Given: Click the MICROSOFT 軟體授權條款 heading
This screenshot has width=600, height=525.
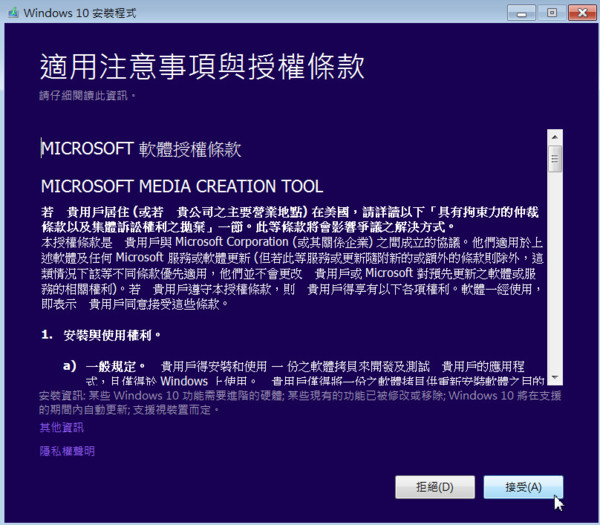Looking at the screenshot, I should 141,149.
